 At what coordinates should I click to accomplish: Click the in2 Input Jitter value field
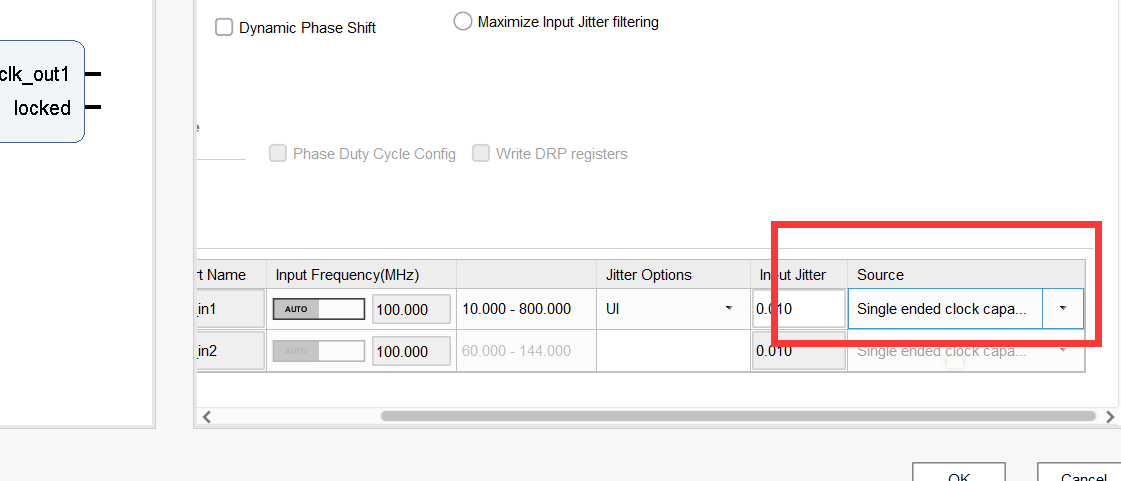798,351
